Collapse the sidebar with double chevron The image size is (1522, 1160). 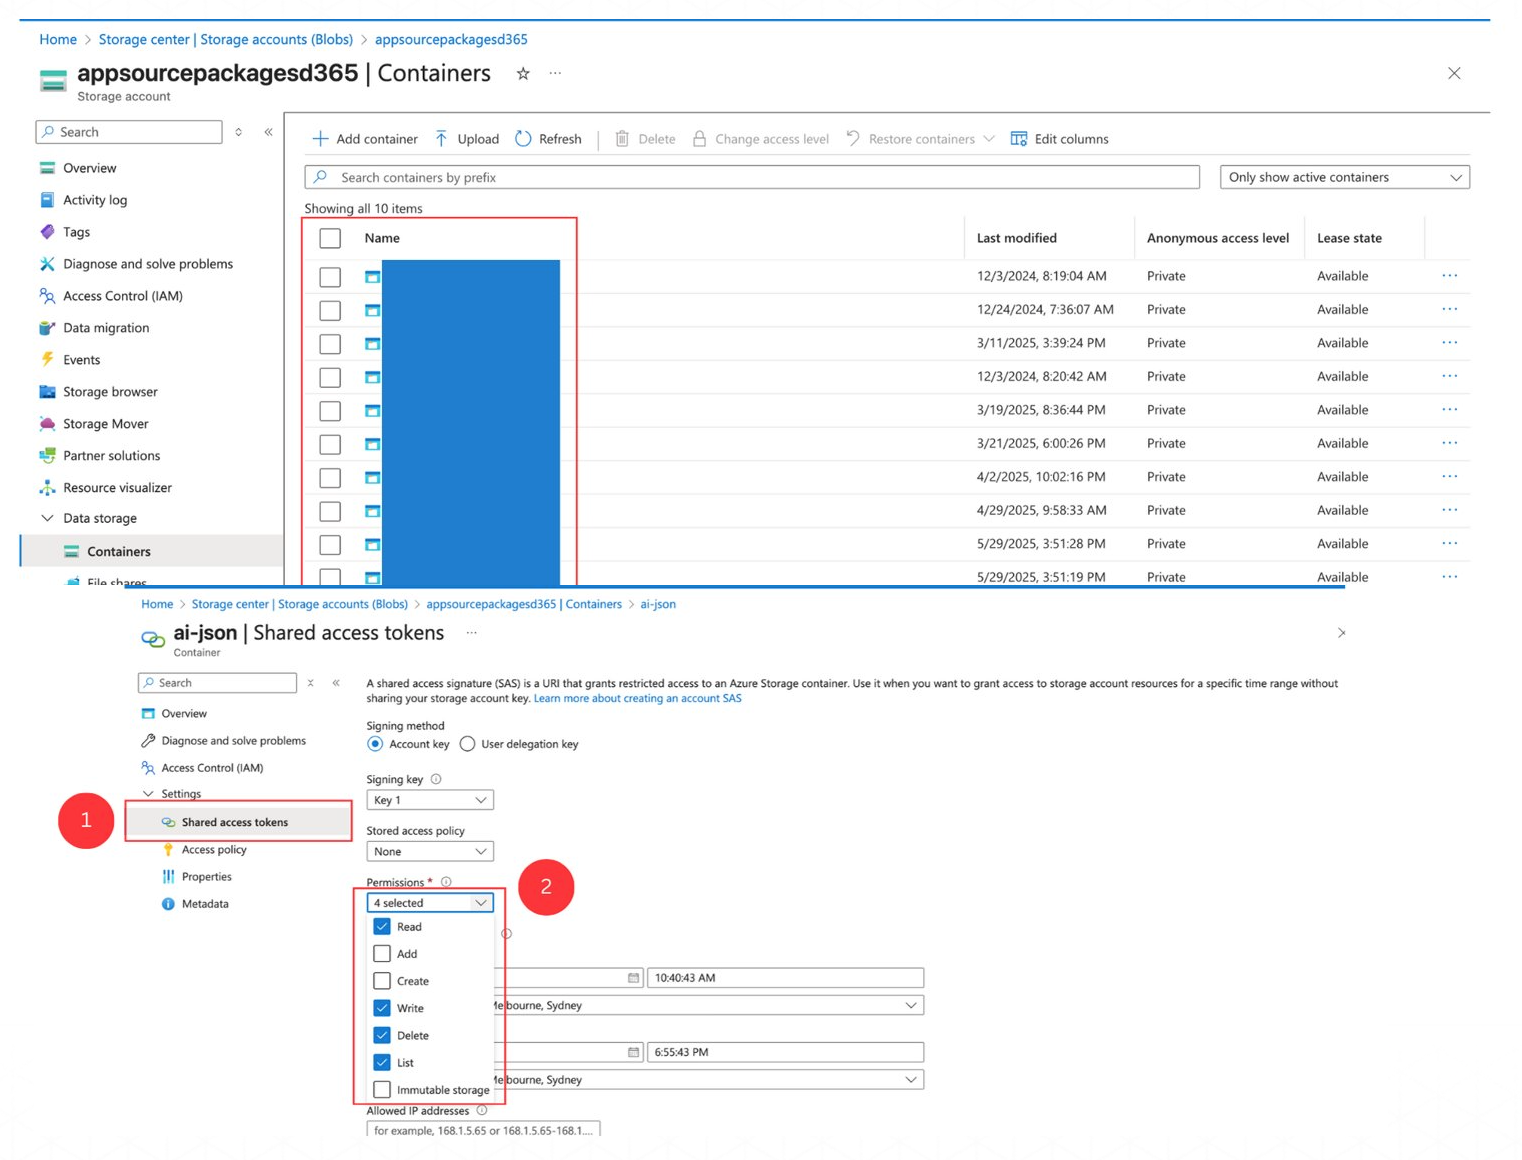[268, 132]
